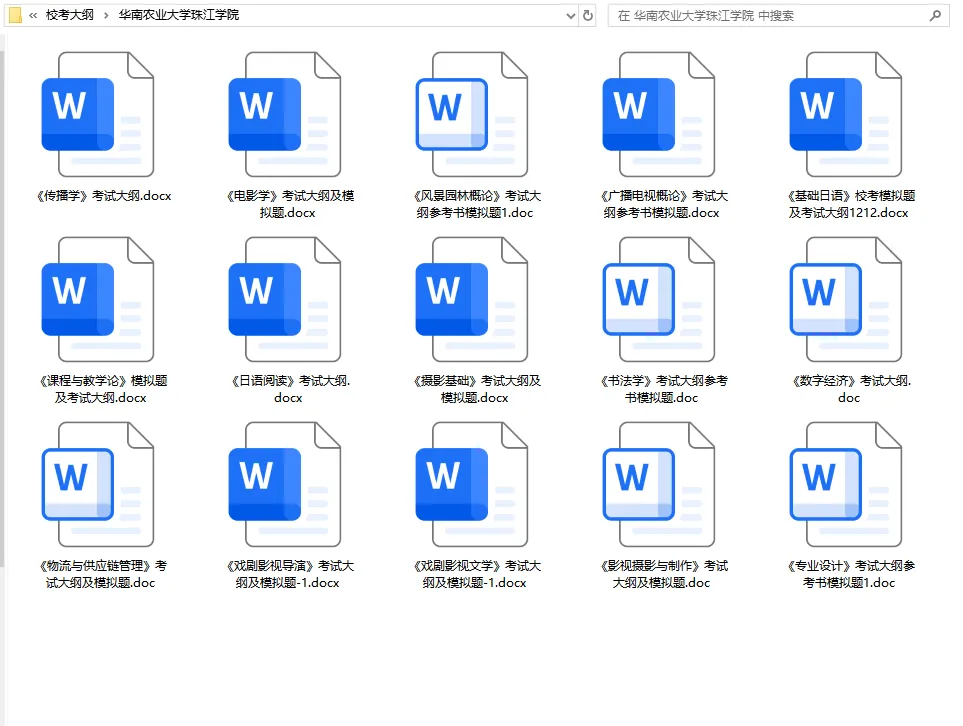The width and height of the screenshot is (963, 726).
Task: Click name 《风景园林概论》考试大纲参考书模拟题1.doc
Action: (x=476, y=204)
